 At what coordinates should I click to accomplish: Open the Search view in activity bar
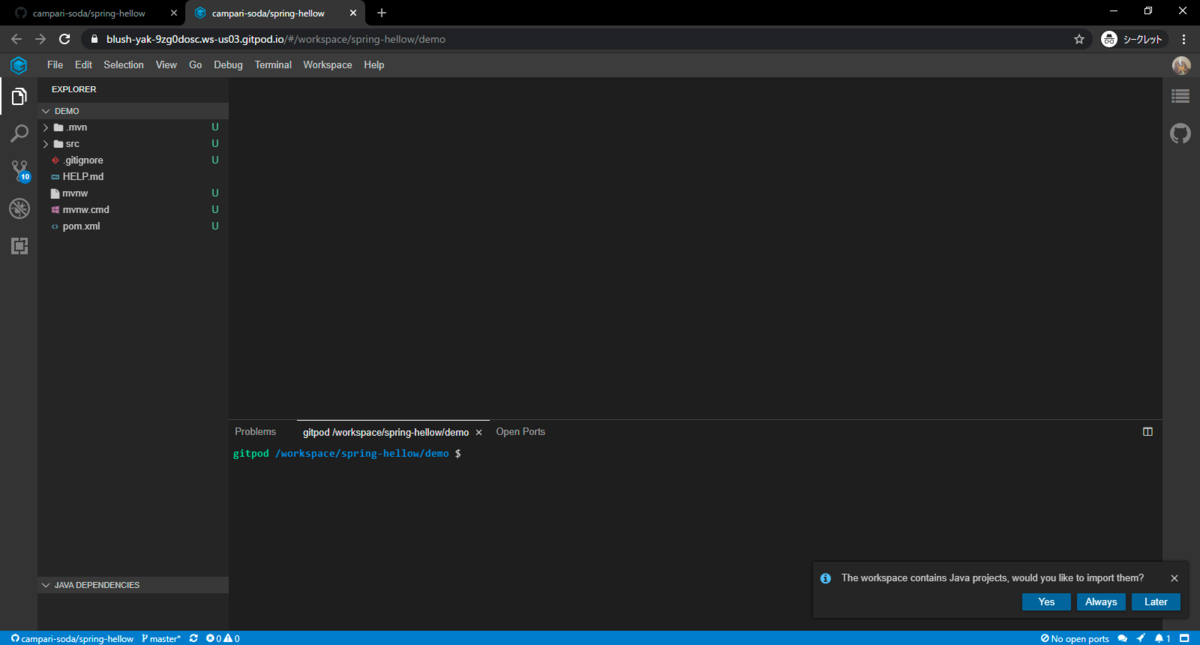(x=18, y=133)
